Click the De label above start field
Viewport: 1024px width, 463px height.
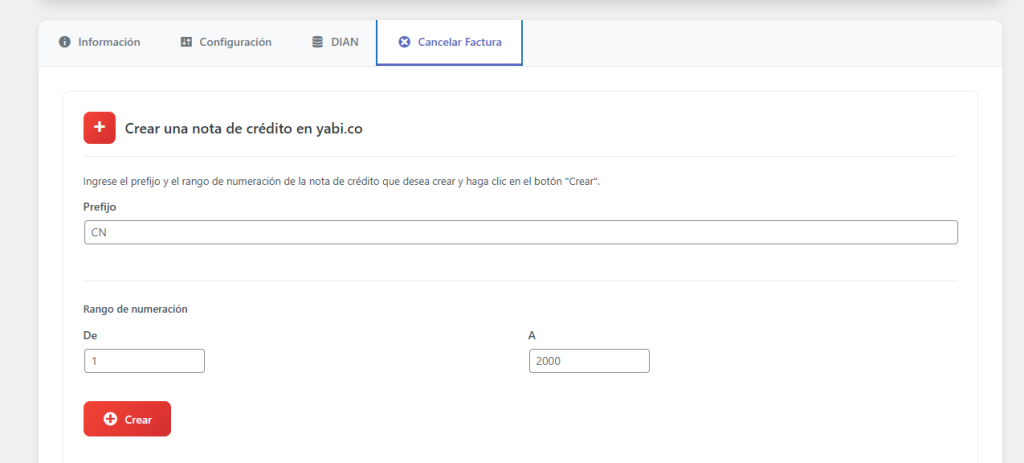(x=90, y=336)
